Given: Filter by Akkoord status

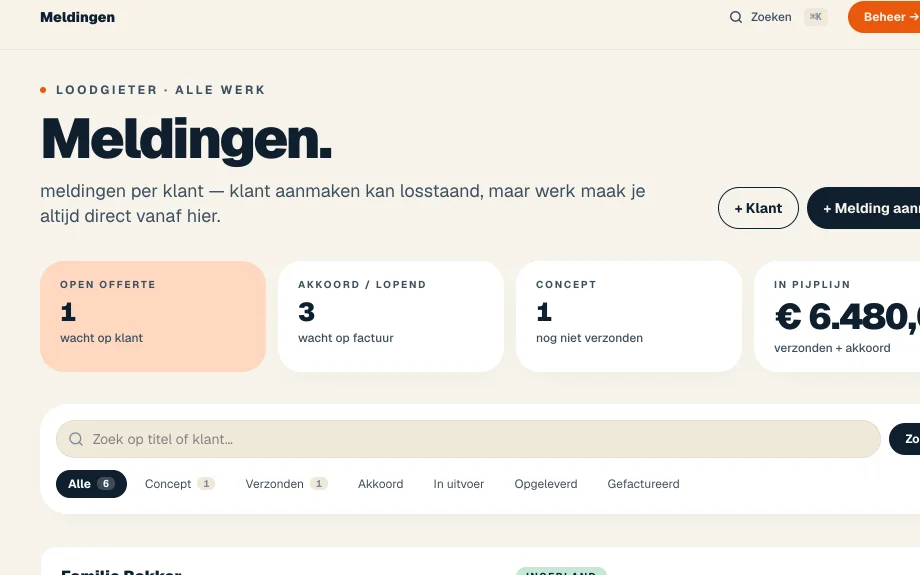Looking at the screenshot, I should pos(381,484).
